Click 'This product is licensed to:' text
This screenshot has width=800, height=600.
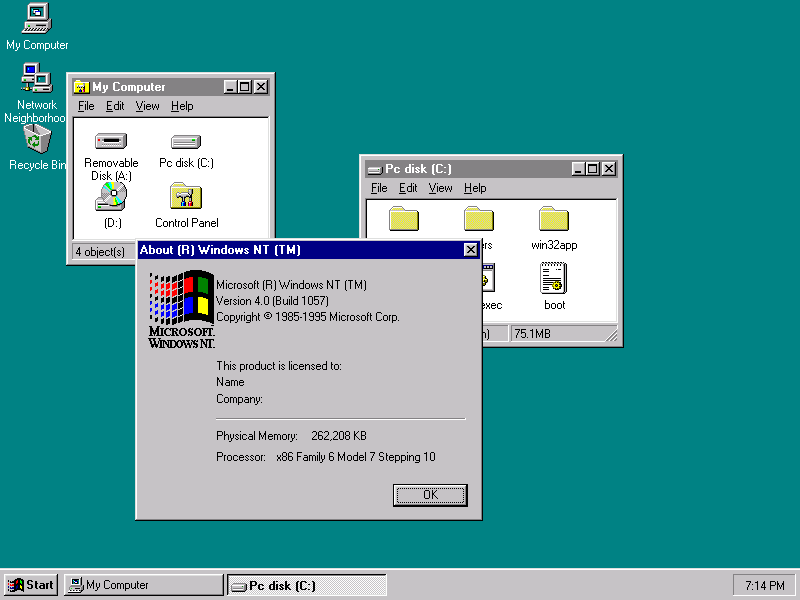coord(279,366)
